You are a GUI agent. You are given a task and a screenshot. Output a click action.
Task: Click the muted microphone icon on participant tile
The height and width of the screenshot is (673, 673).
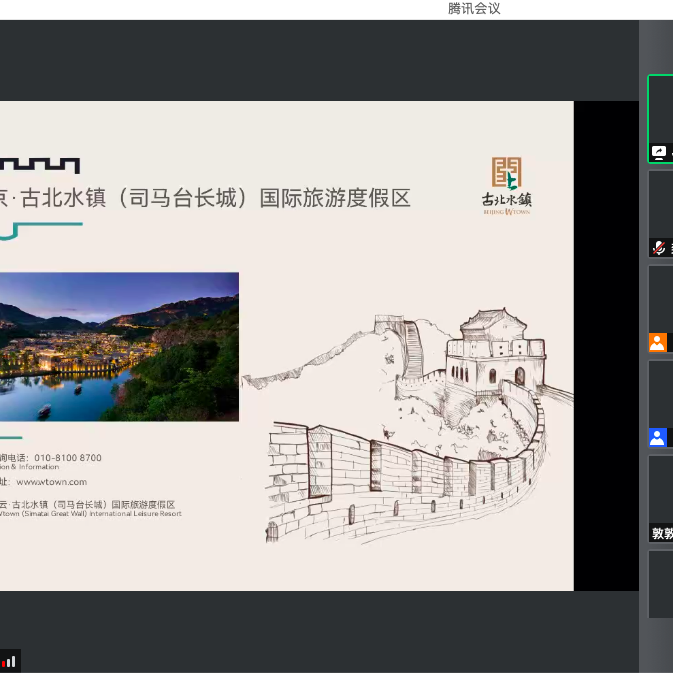click(x=658, y=248)
